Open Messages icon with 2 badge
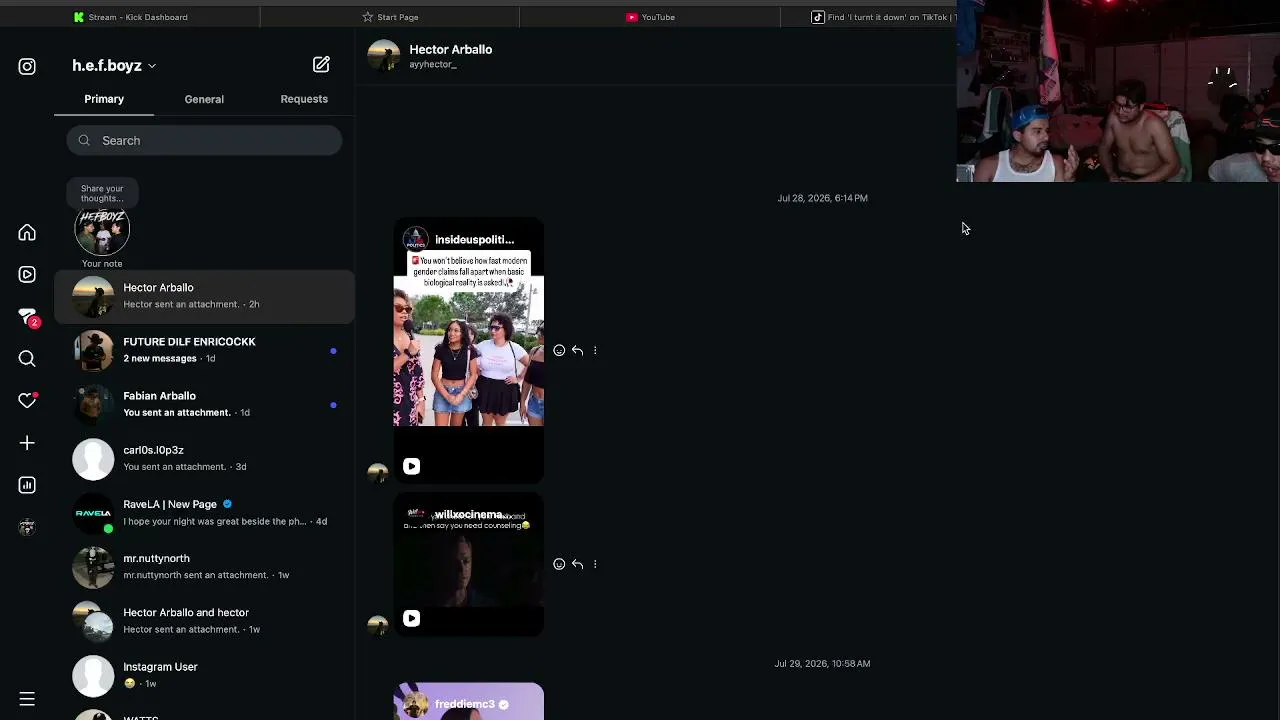 pos(27,317)
